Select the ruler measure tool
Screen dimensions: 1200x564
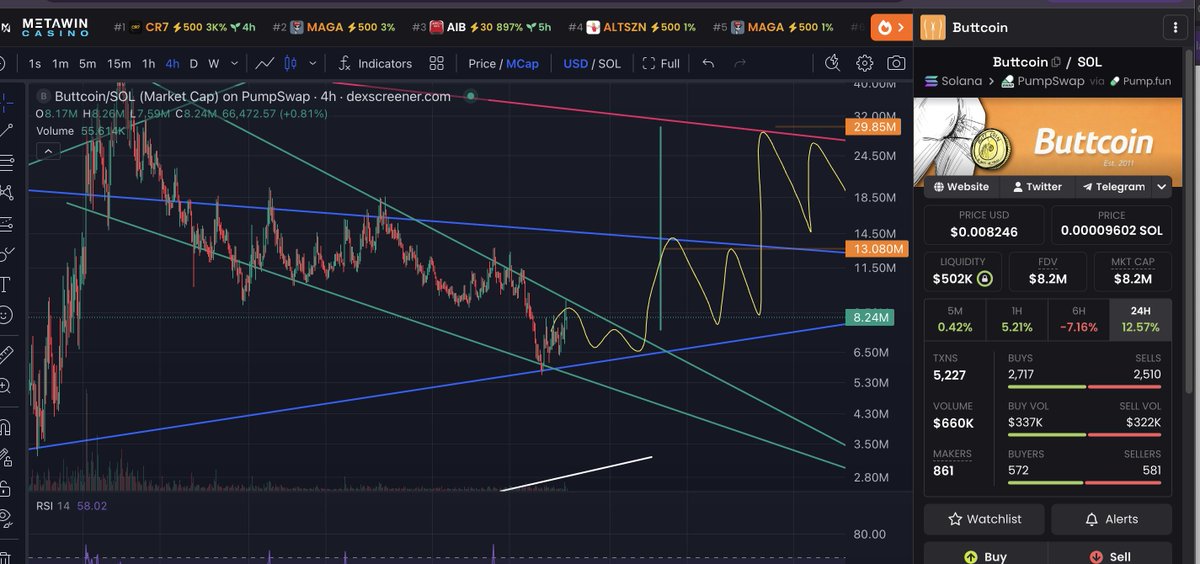[5, 353]
